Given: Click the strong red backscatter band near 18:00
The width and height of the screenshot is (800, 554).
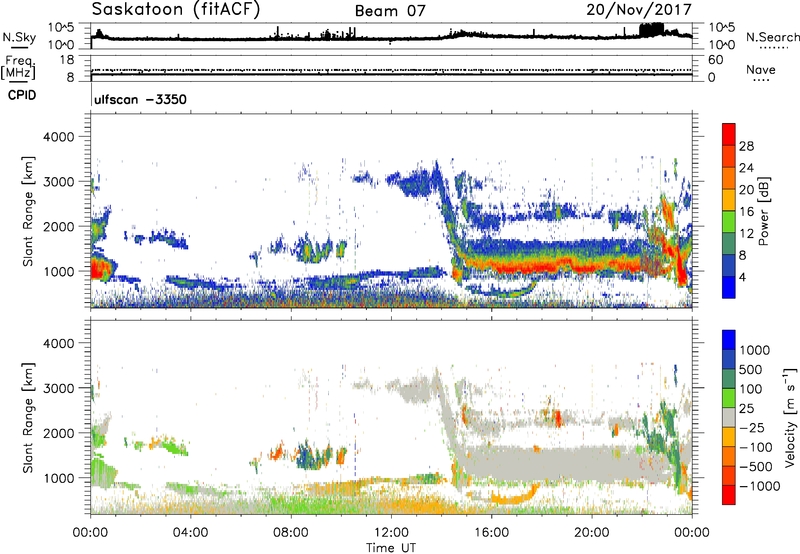Looking at the screenshot, I should pos(551,265).
